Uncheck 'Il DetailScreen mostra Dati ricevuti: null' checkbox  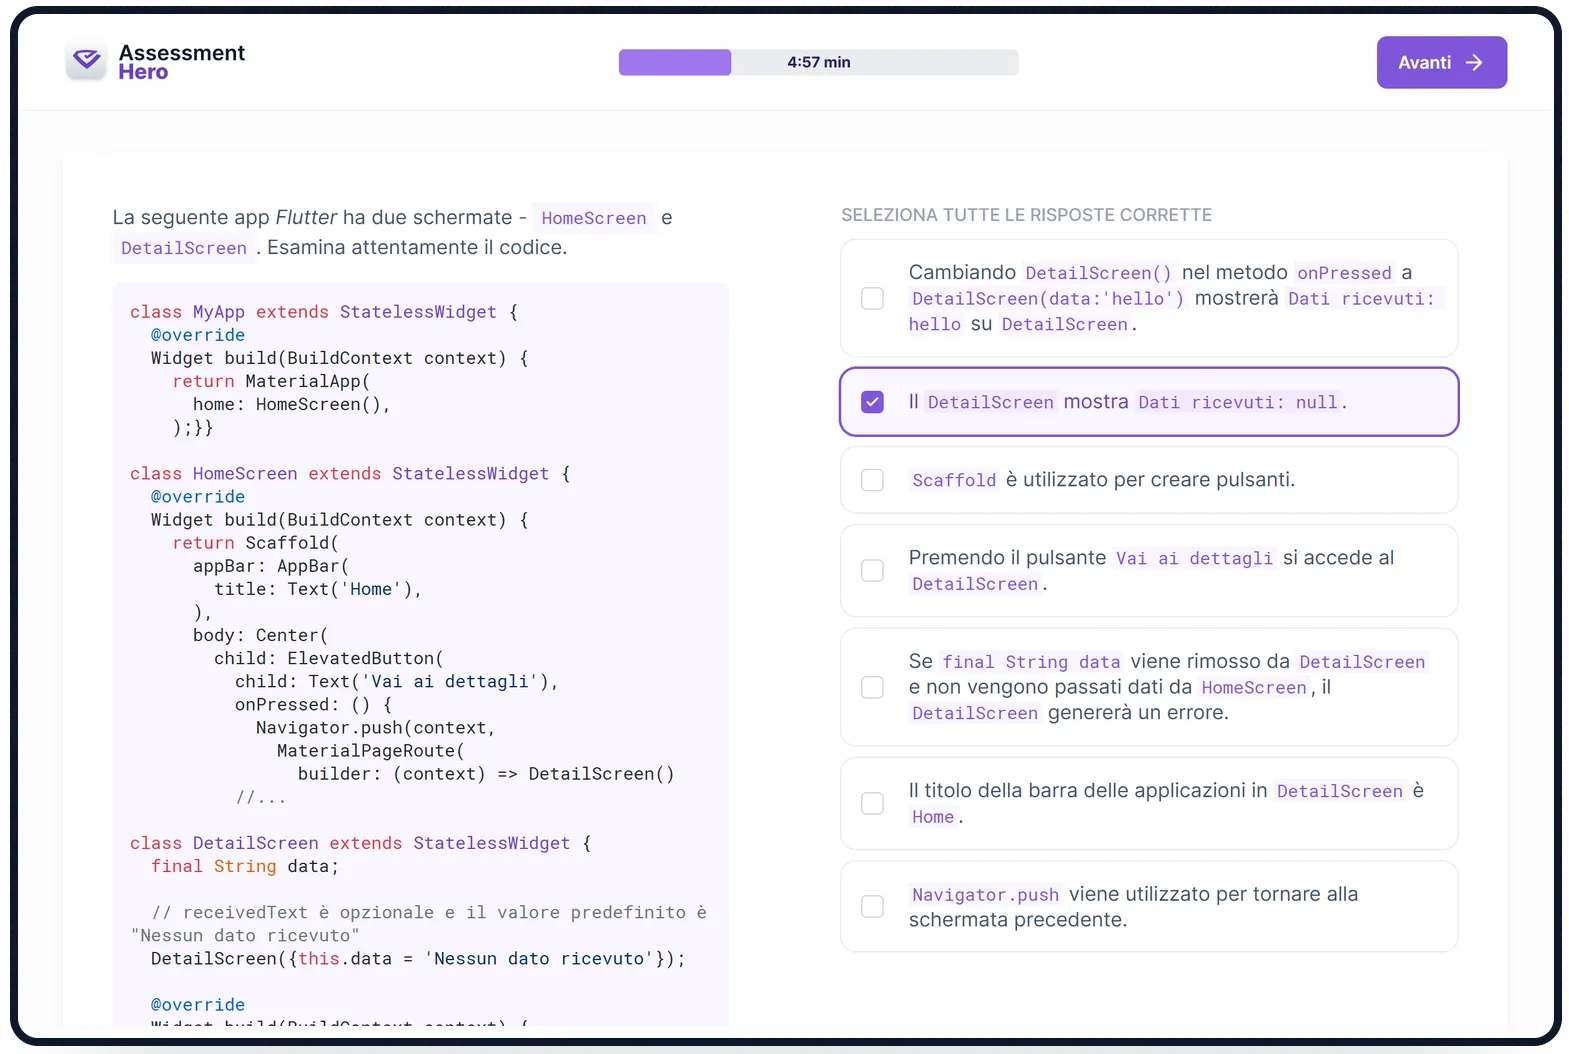[x=872, y=402]
